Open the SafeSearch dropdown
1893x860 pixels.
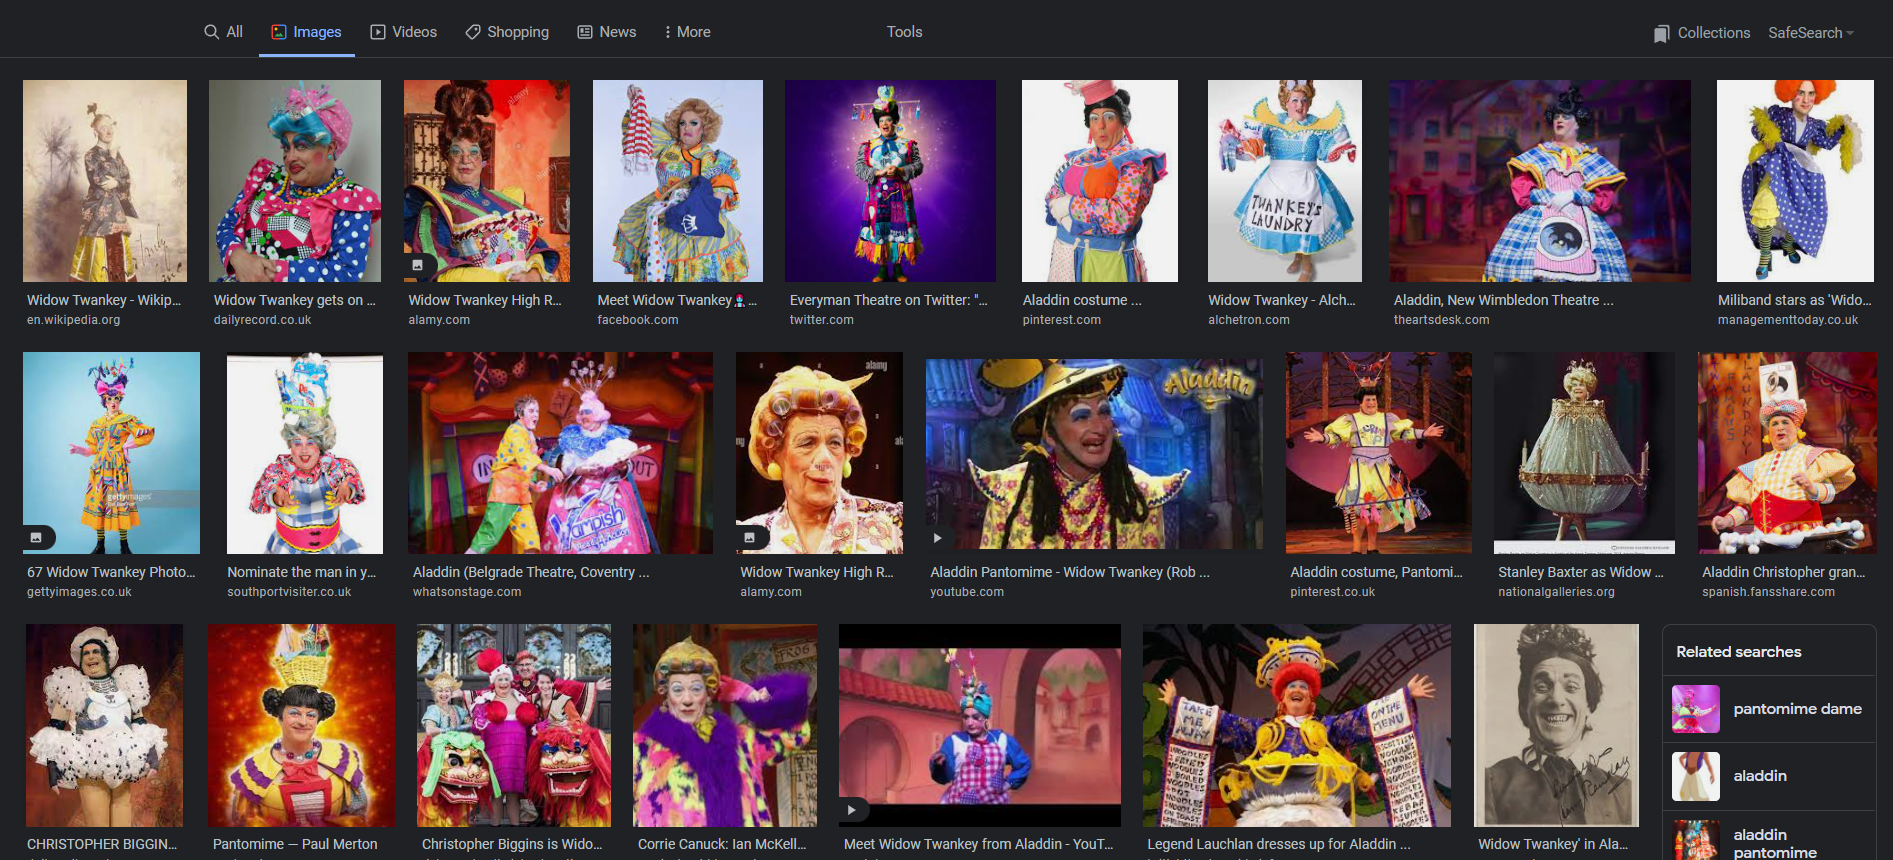pyautogui.click(x=1810, y=33)
